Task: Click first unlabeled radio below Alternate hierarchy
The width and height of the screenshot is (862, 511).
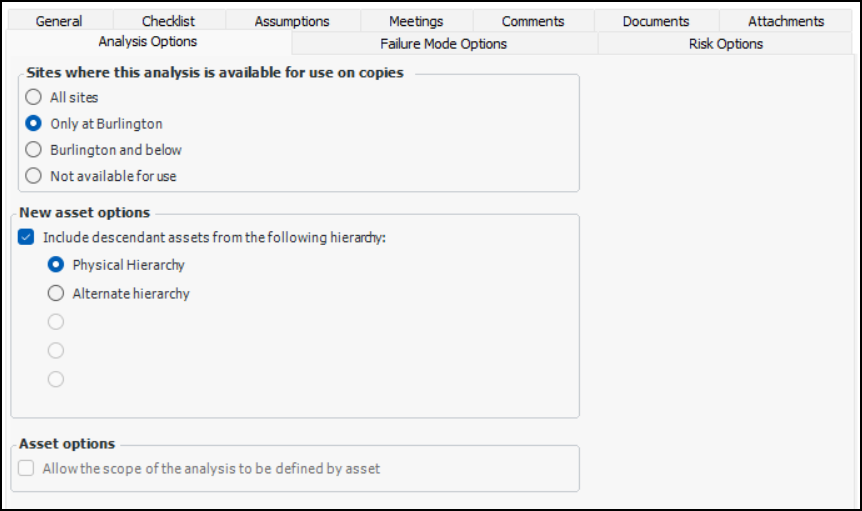Action: coord(57,322)
